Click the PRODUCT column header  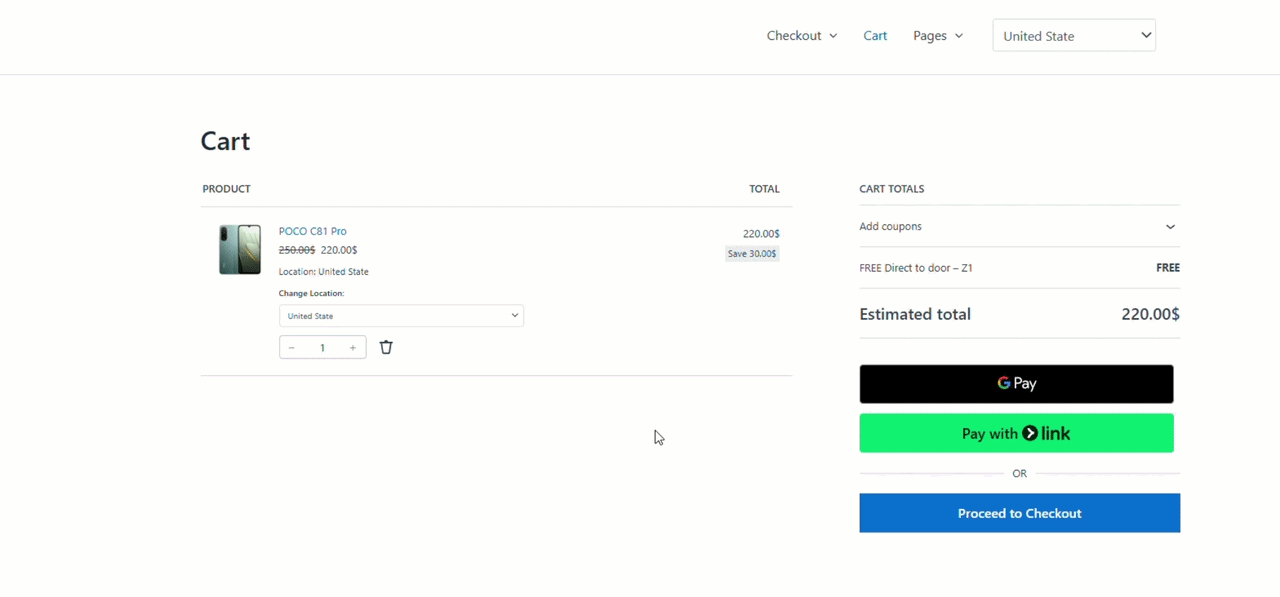coord(226,189)
